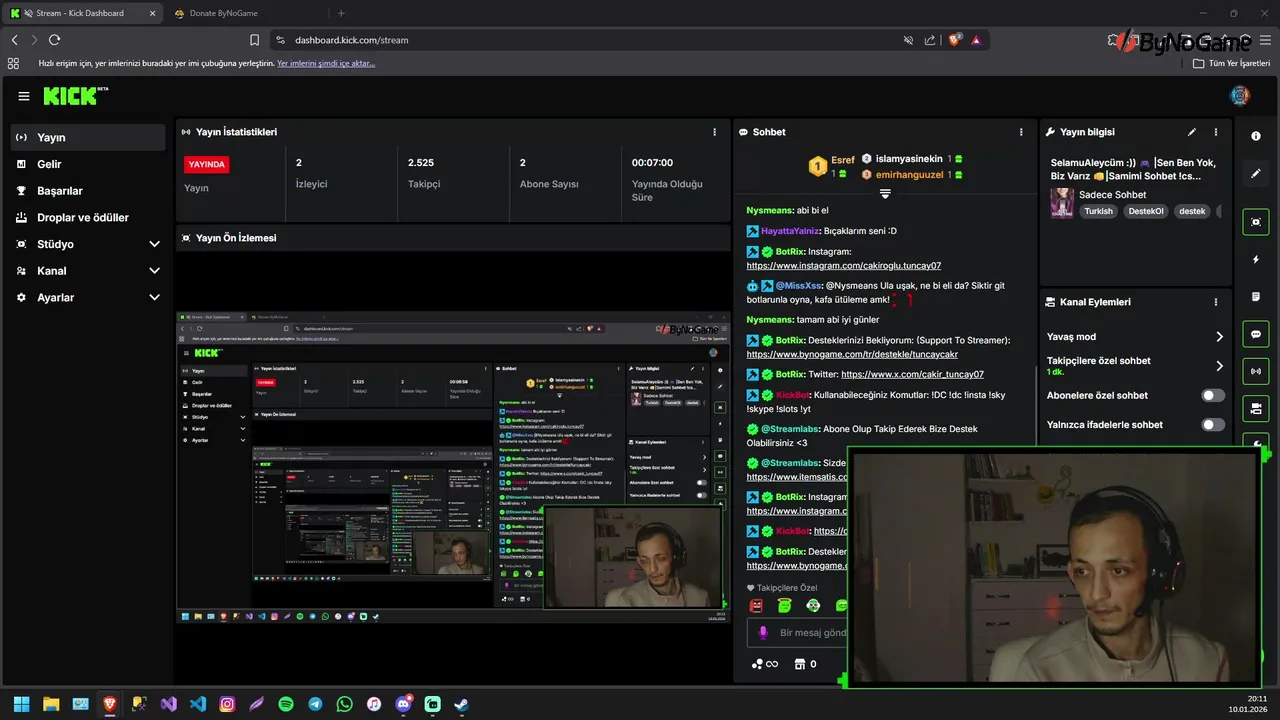Click the Turkish tag in stream info
1280x720 pixels.
[1098, 211]
